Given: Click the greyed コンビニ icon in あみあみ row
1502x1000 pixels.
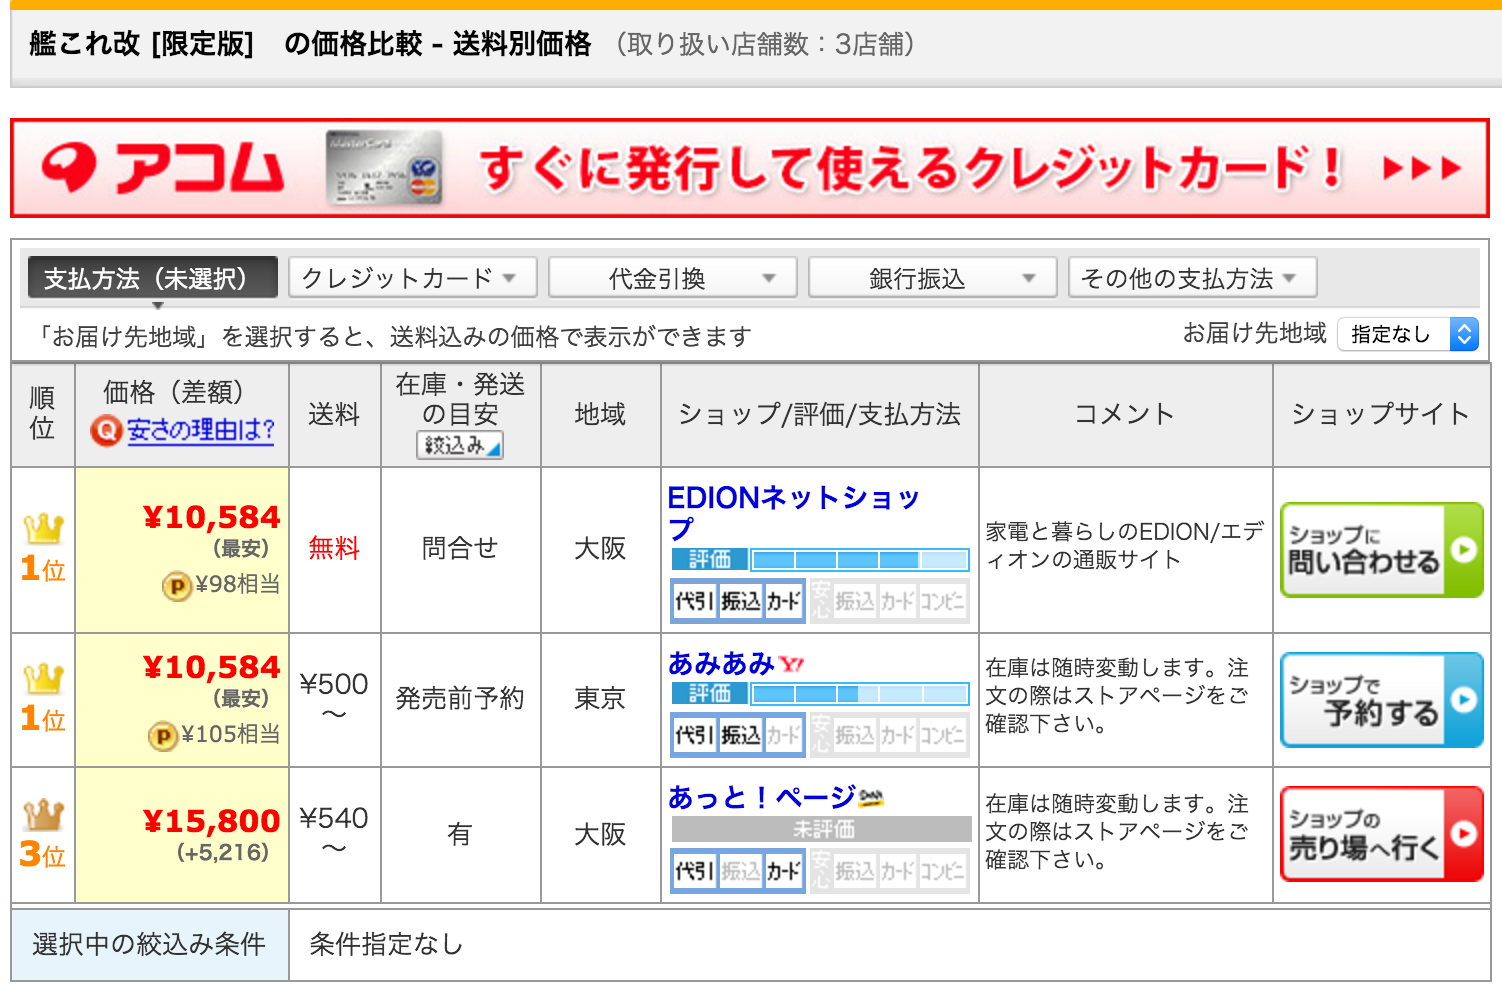Looking at the screenshot, I should (942, 735).
